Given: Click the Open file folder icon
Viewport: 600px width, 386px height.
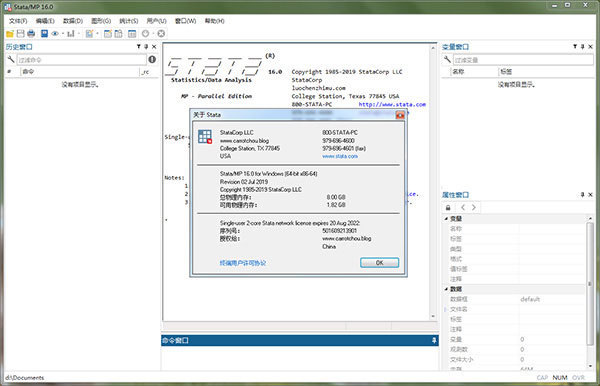Looking at the screenshot, I should click(10, 34).
